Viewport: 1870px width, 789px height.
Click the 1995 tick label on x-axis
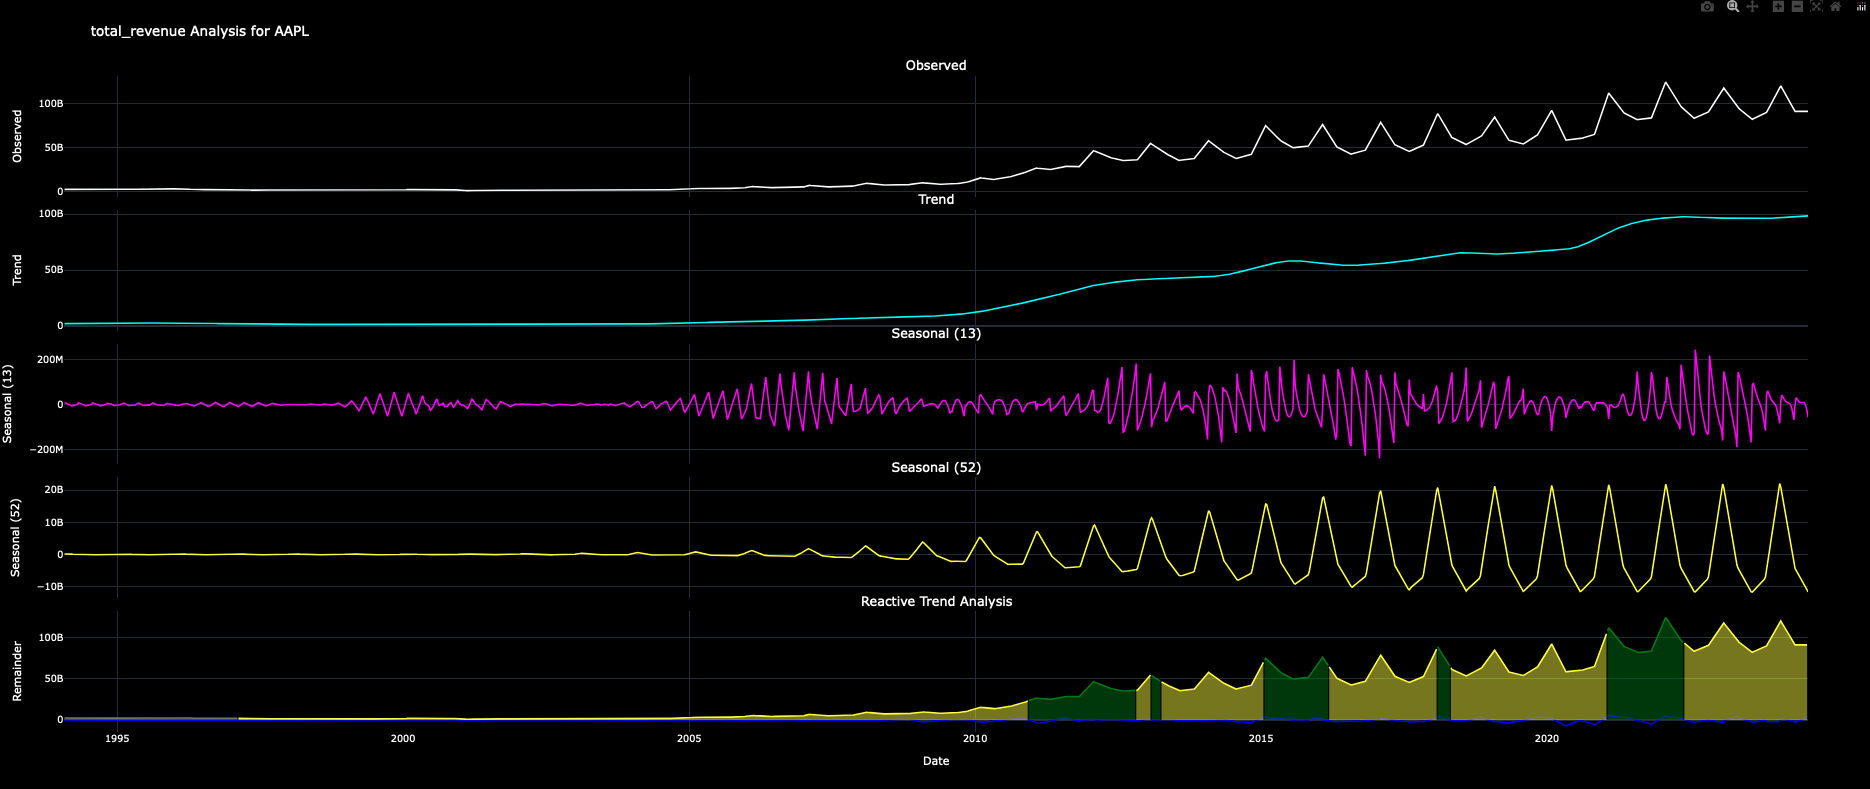click(x=117, y=738)
